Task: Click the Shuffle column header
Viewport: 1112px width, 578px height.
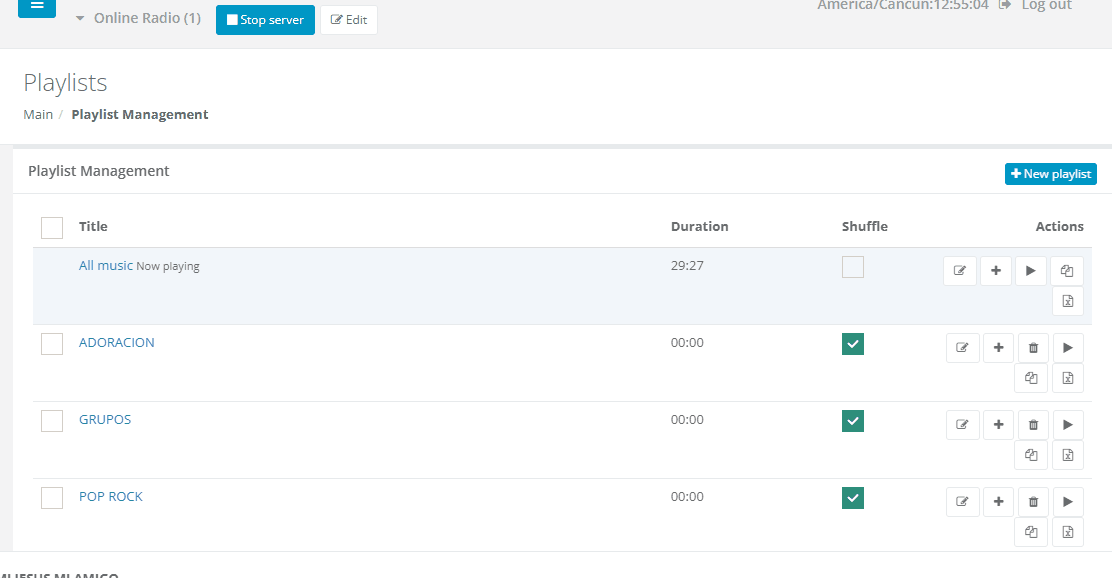Action: 864,226
